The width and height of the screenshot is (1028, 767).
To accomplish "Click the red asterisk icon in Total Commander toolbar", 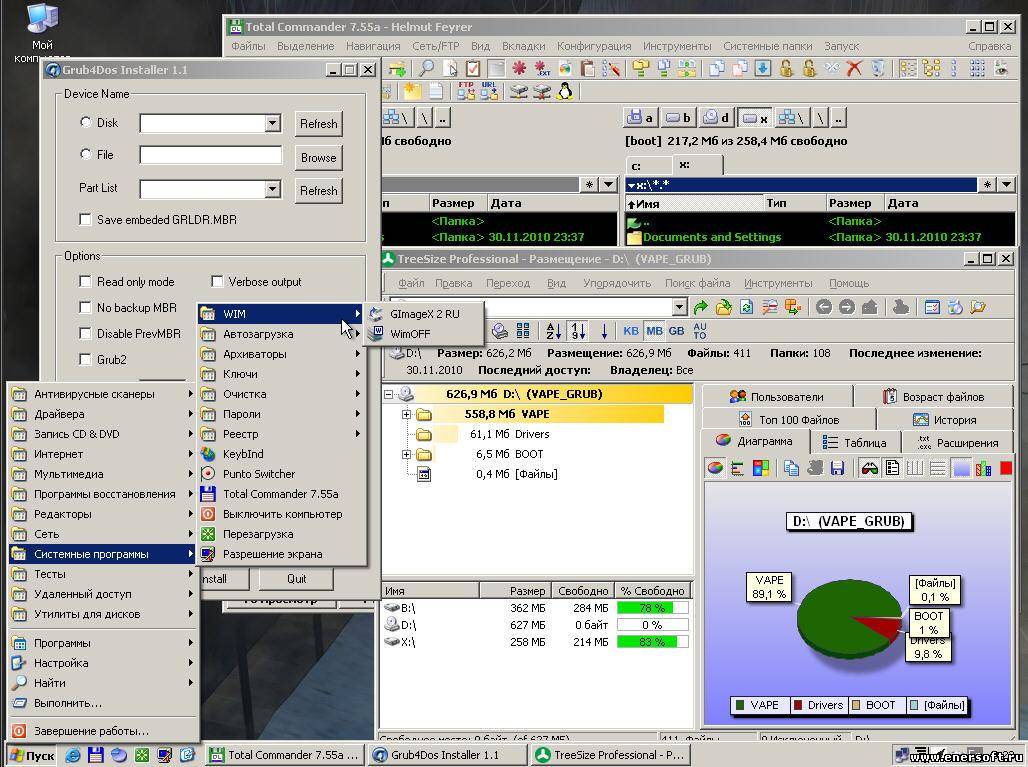I will (519, 68).
